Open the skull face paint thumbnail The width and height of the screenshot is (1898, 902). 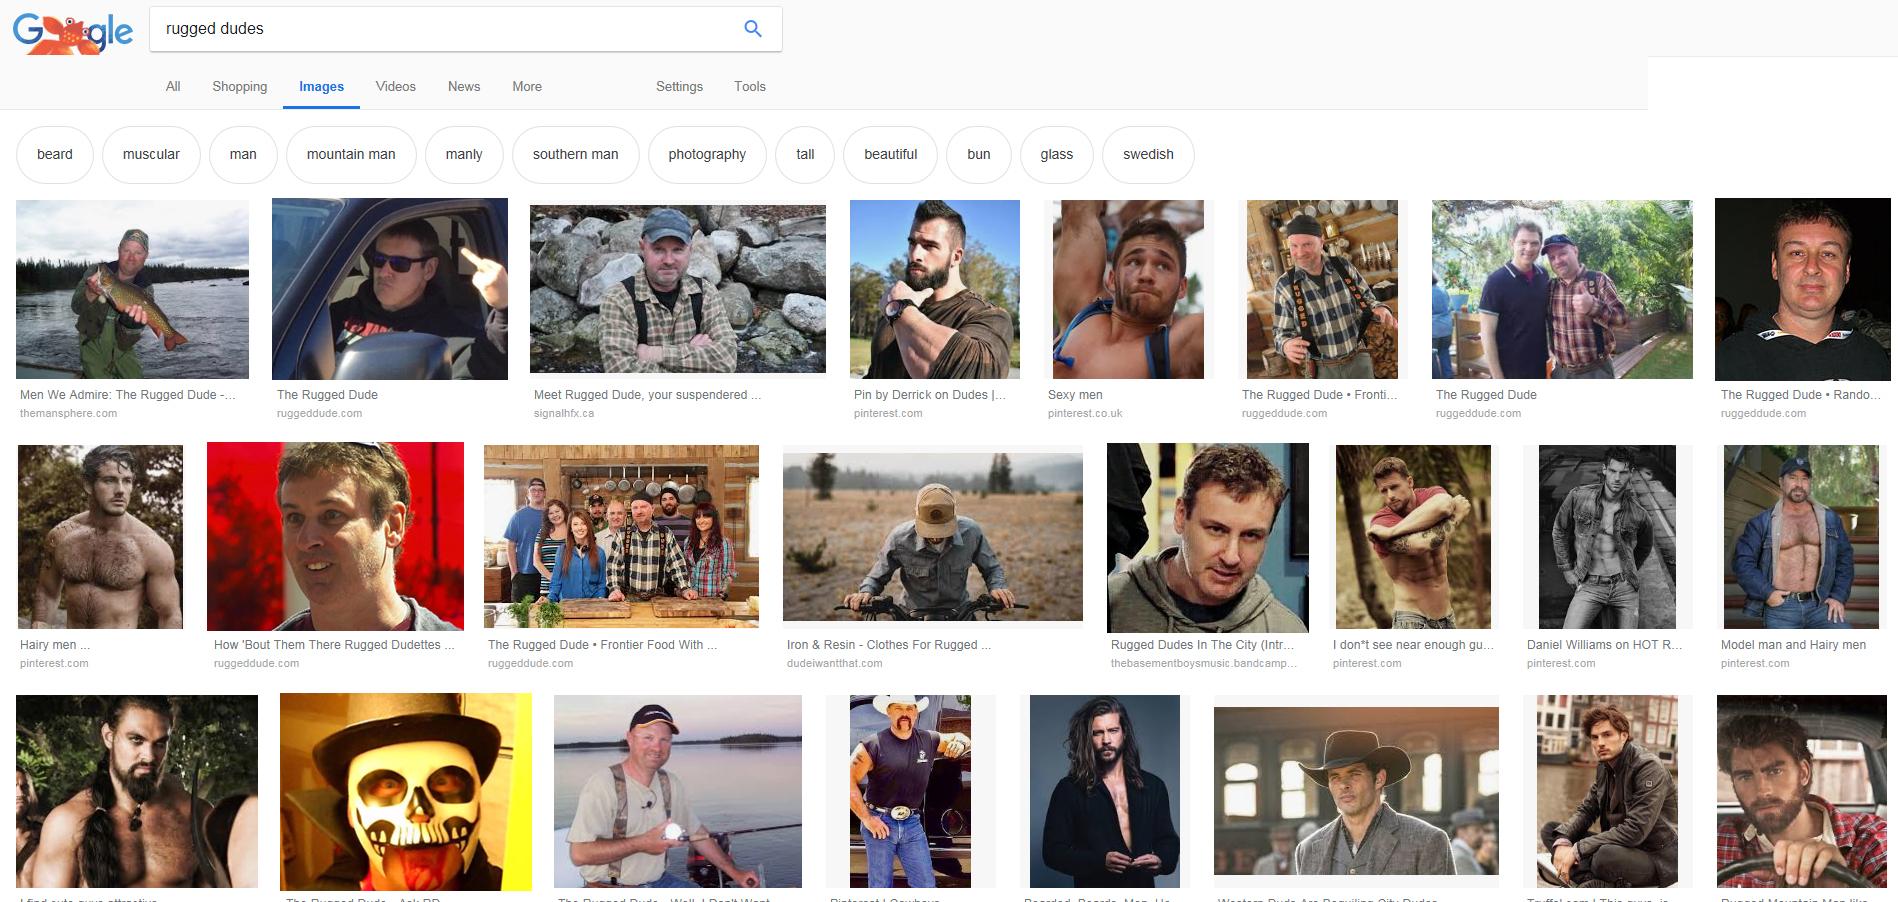tap(406, 792)
